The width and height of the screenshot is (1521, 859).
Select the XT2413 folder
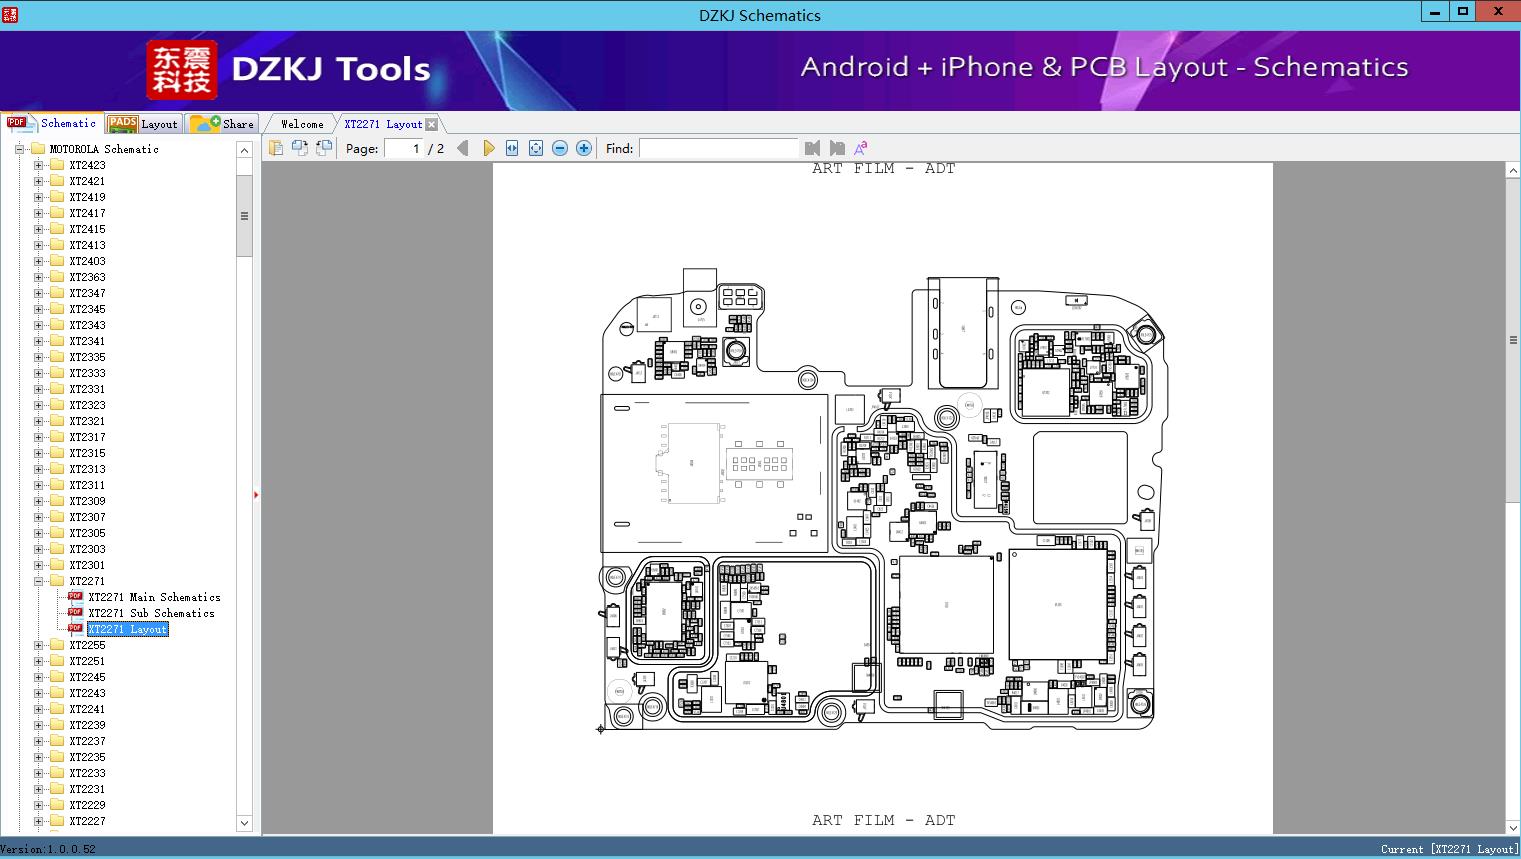87,245
